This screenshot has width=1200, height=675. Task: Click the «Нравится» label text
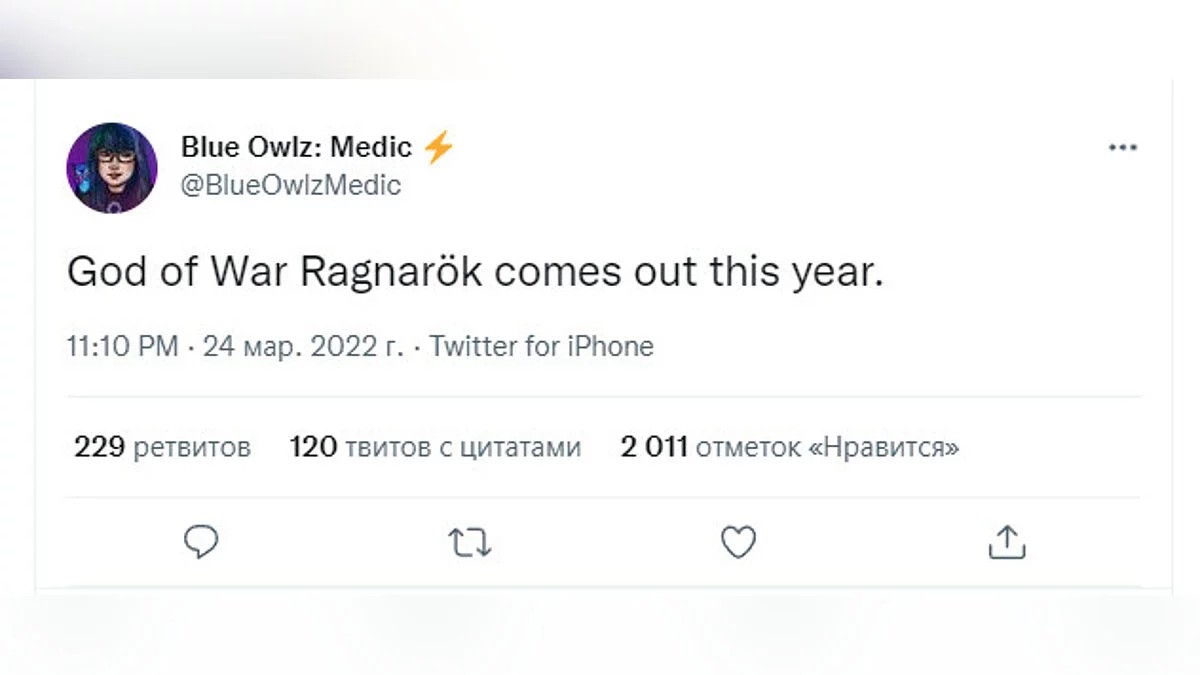(882, 447)
